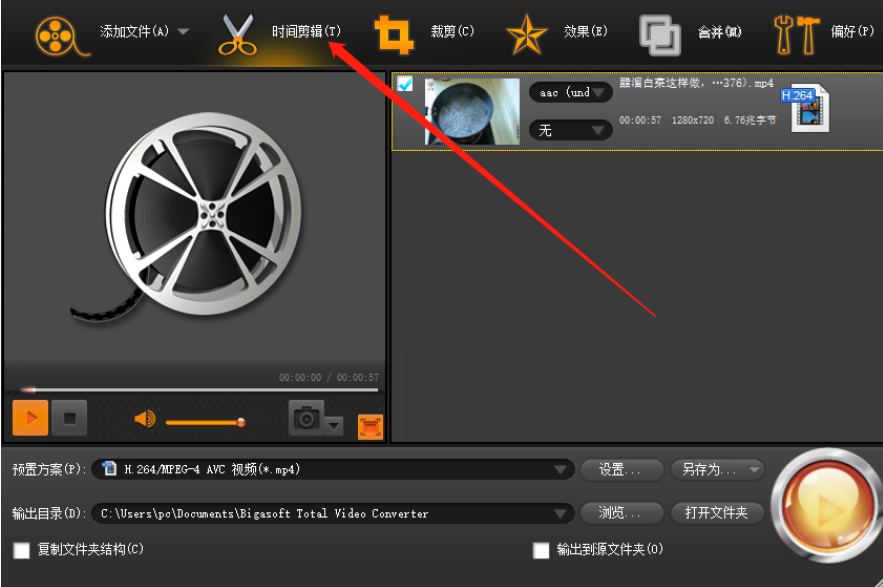Click the 6.76兆字节 file size text
Image resolution: width=883 pixels, height=587 pixels.
click(x=750, y=120)
